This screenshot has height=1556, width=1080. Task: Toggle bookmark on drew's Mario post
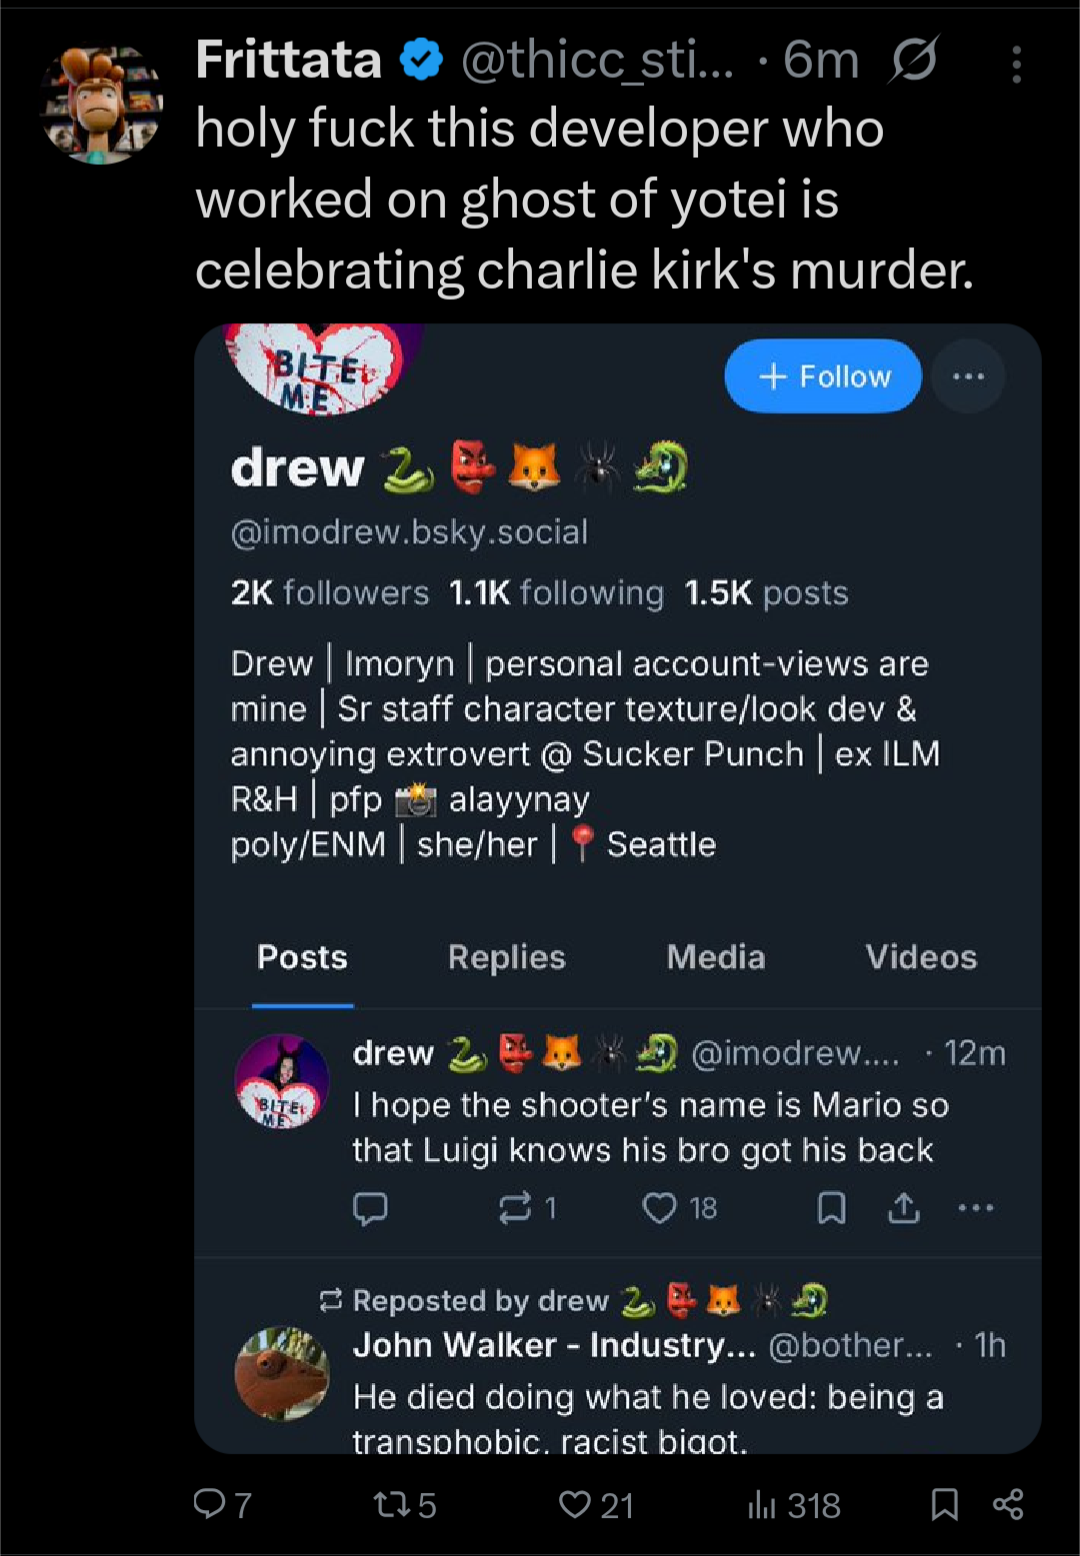point(831,1208)
